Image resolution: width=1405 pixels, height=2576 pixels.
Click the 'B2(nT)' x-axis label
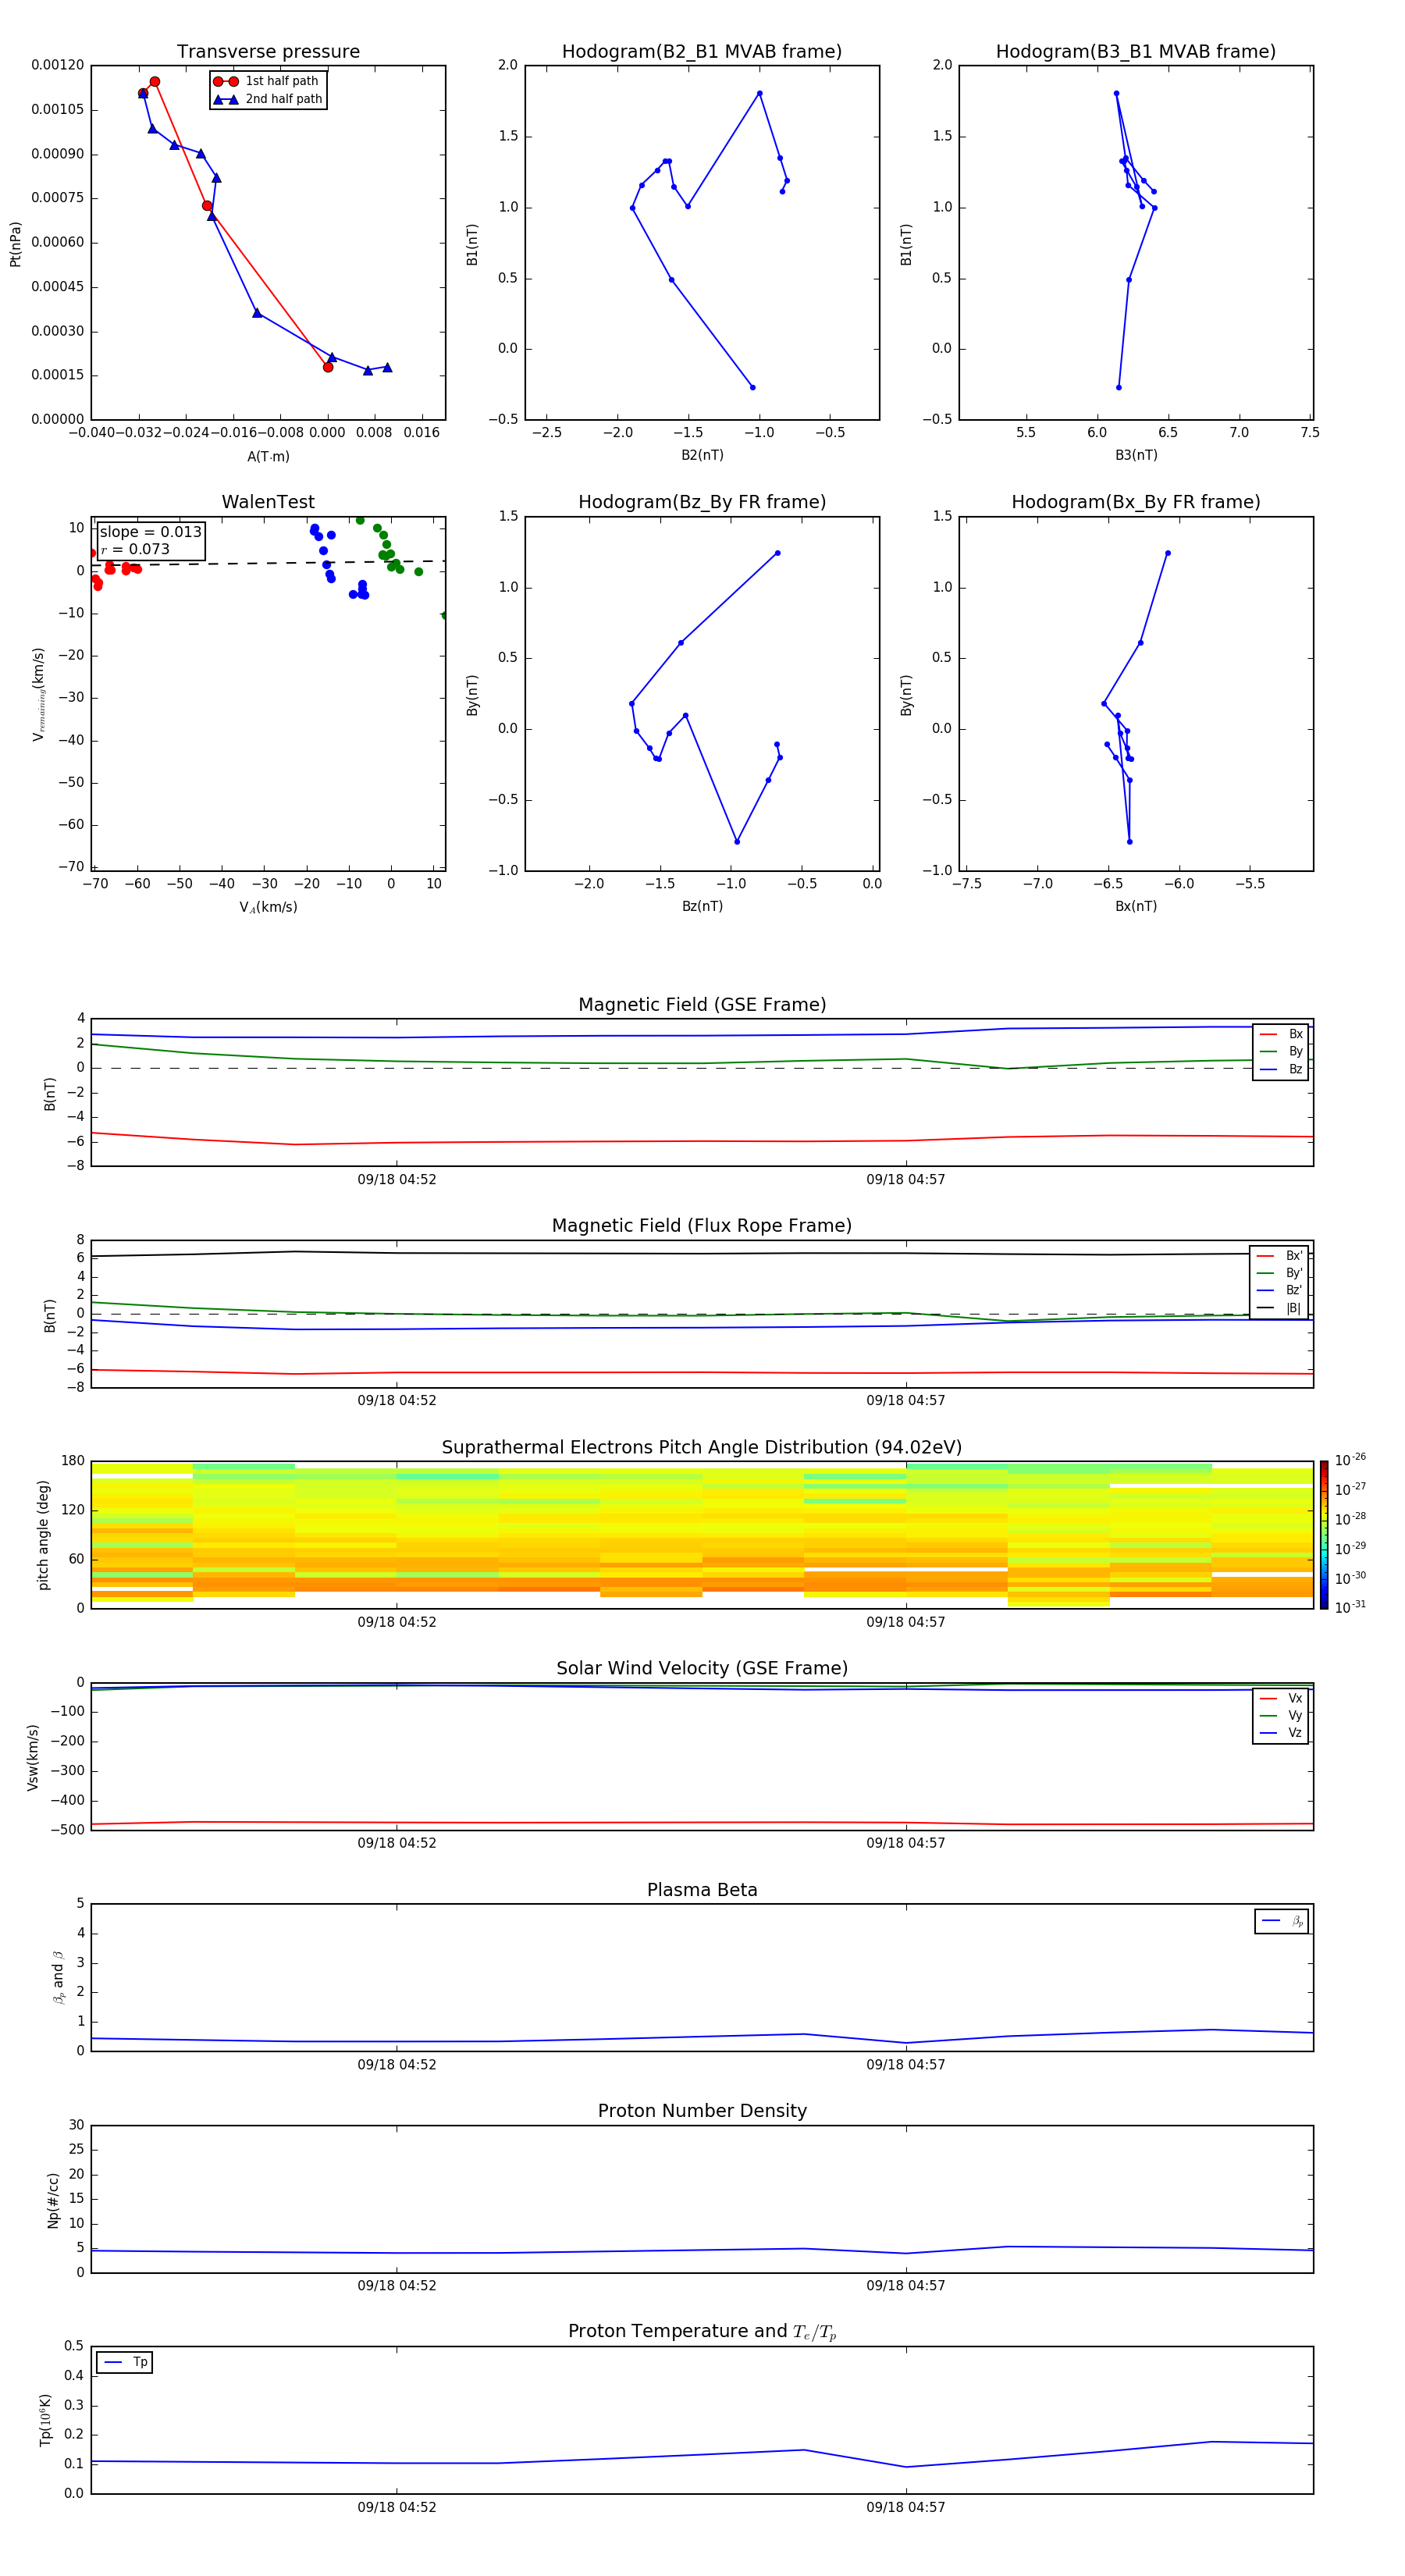[702, 455]
